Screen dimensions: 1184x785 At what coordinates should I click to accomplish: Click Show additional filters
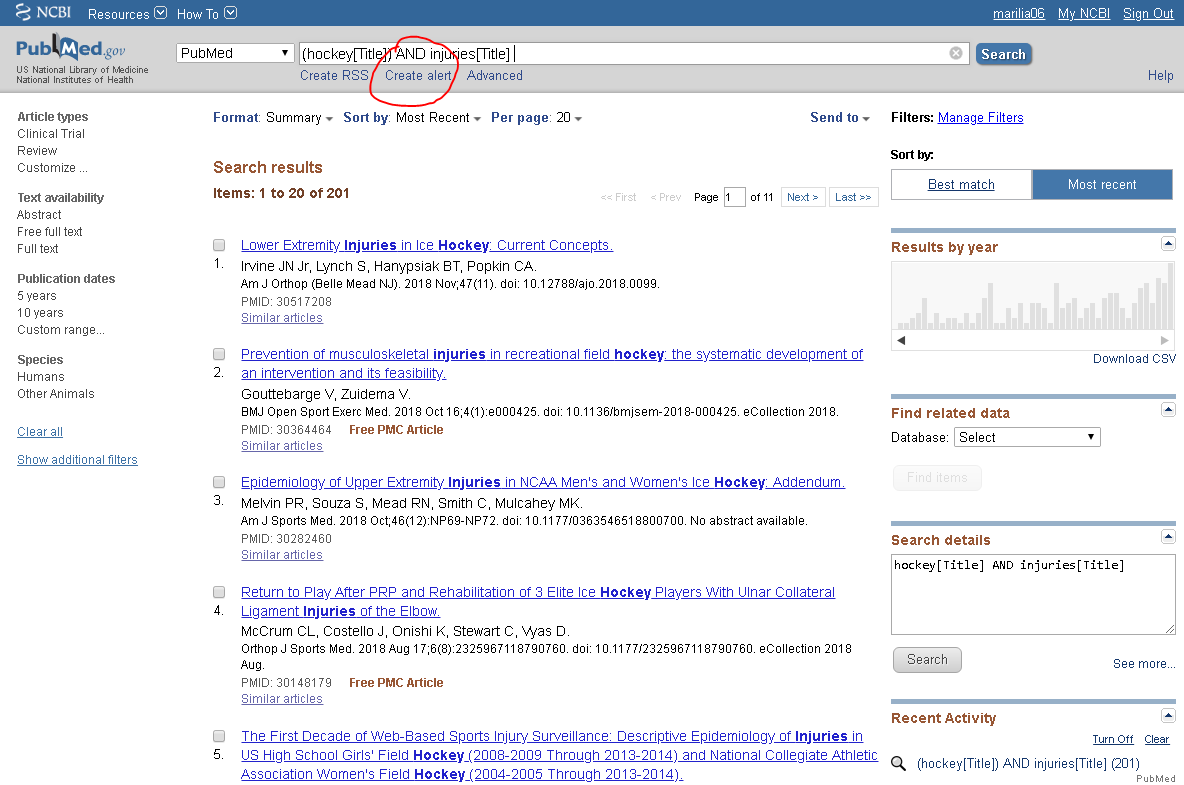77,460
